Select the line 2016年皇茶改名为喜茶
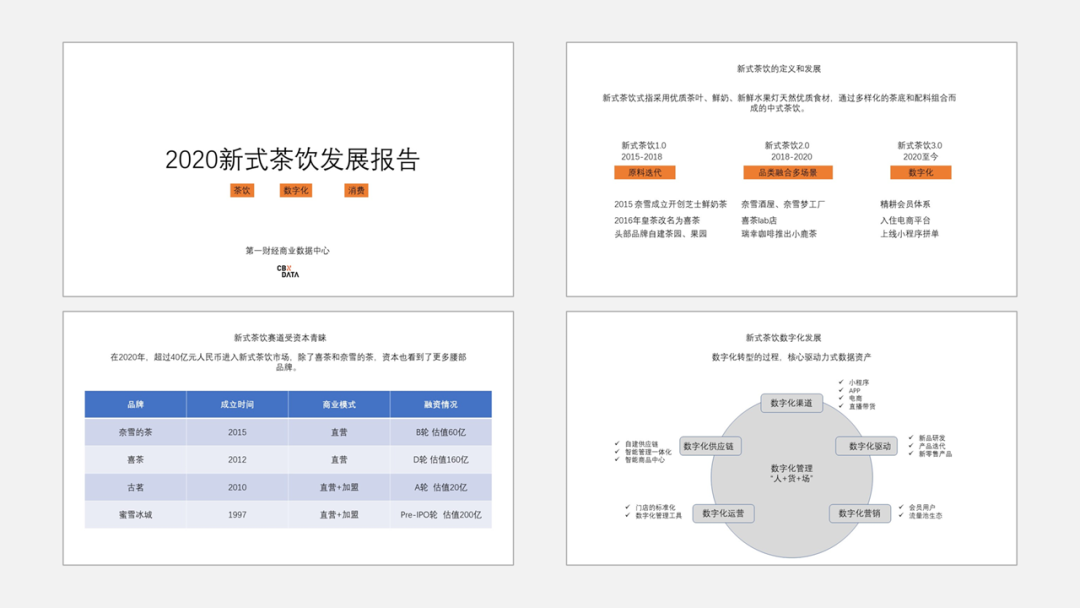Image resolution: width=1080 pixels, height=608 pixels. click(656, 220)
